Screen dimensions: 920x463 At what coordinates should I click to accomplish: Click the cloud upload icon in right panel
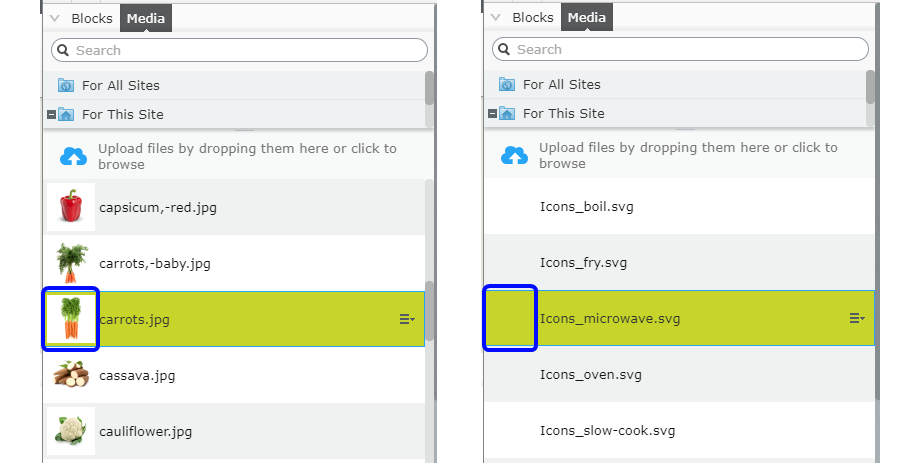[x=514, y=155]
